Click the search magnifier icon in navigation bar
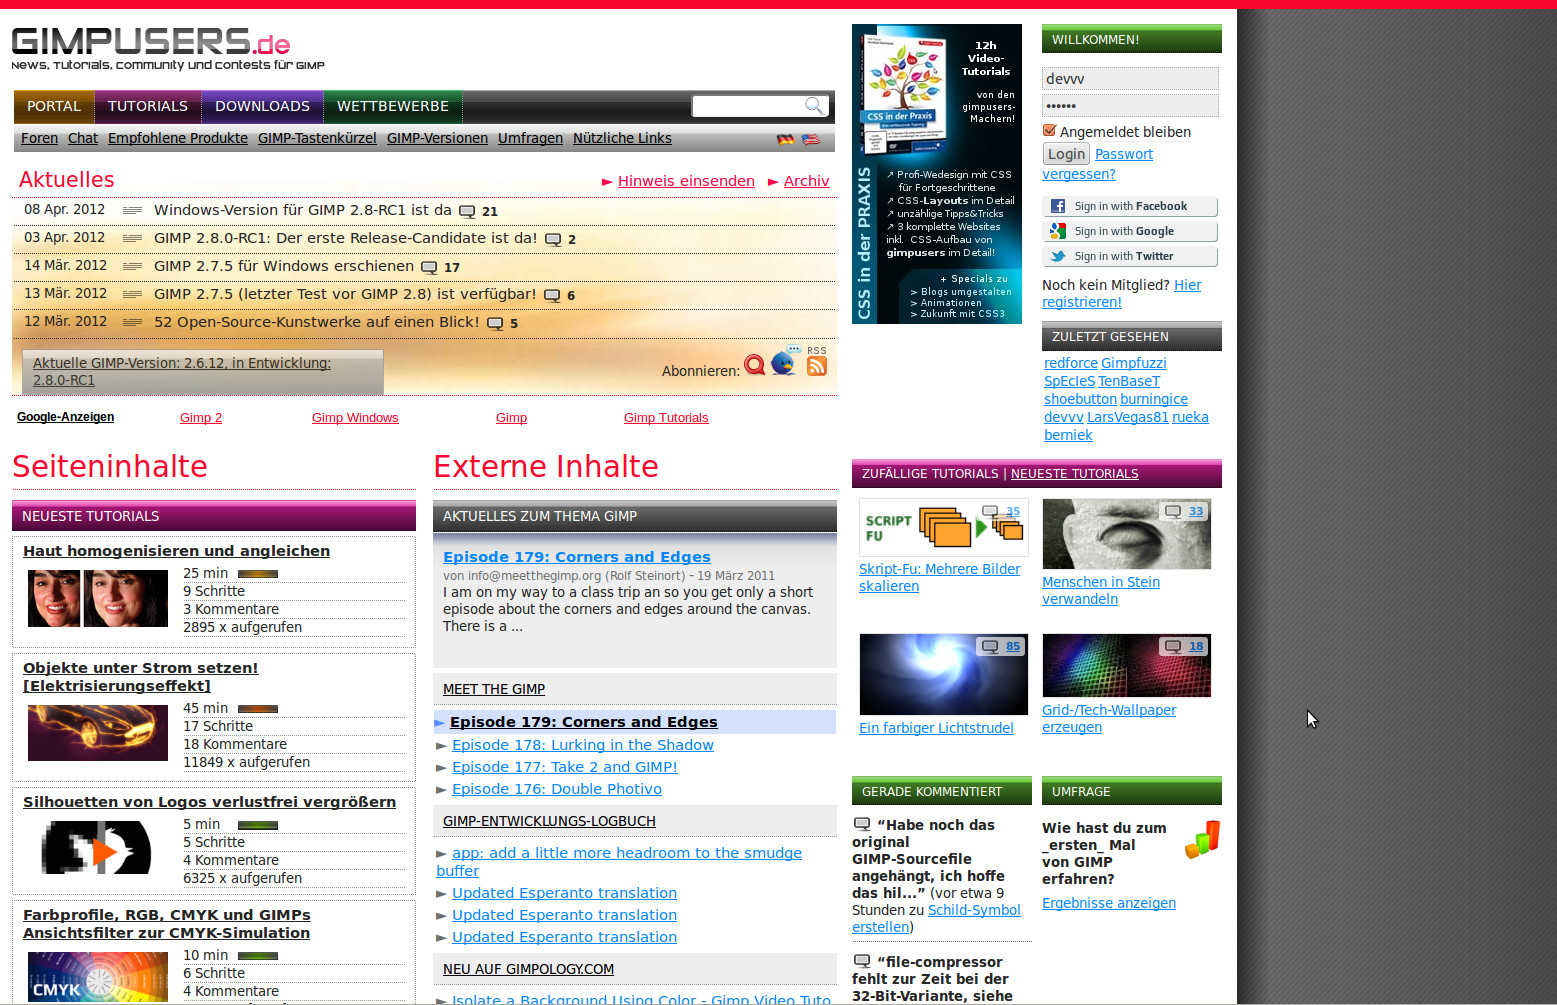Screen dimensions: 1557x1005 click(814, 105)
